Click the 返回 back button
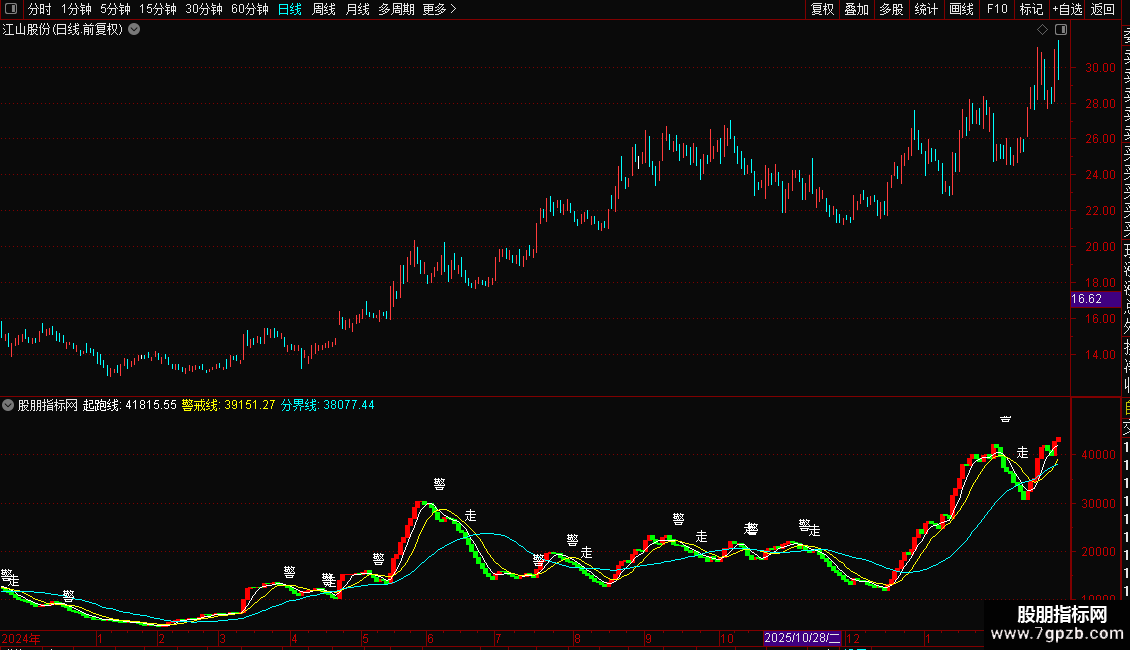The height and width of the screenshot is (650, 1130). [1103, 9]
